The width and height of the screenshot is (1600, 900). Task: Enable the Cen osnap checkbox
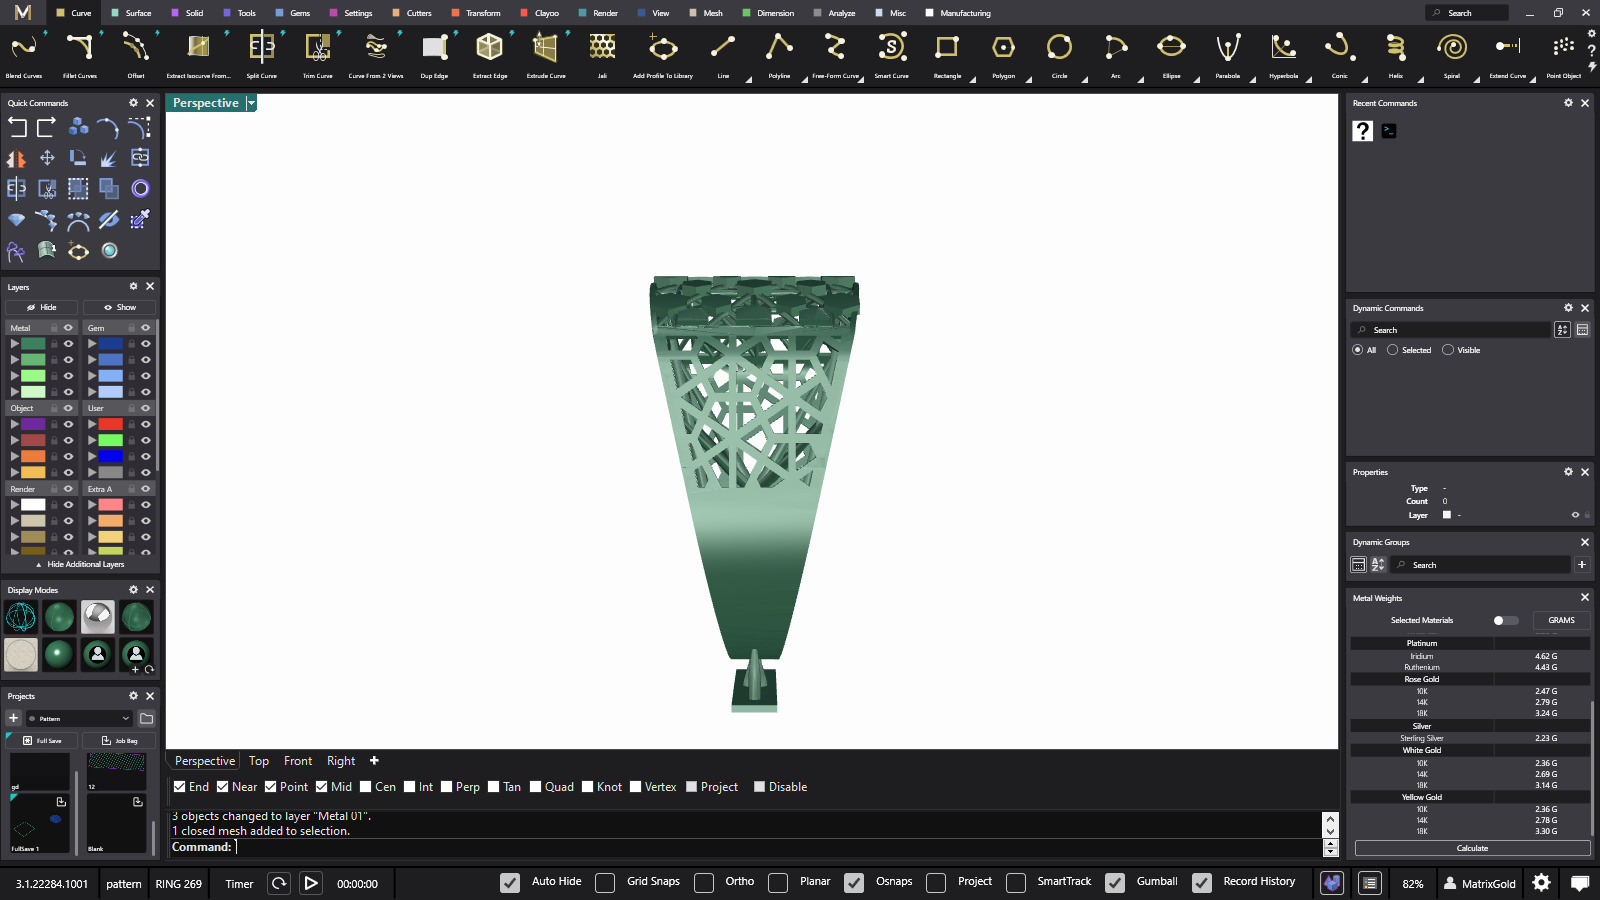[x=366, y=787]
